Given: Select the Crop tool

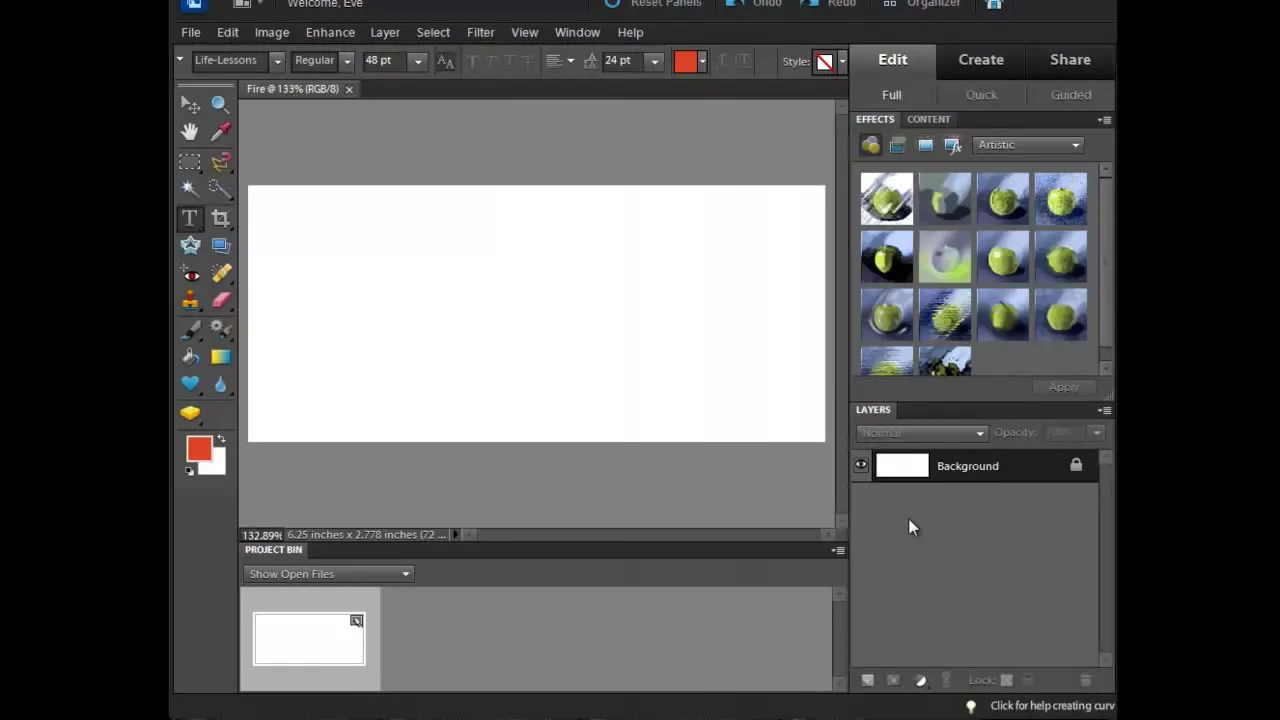Looking at the screenshot, I should [x=220, y=218].
